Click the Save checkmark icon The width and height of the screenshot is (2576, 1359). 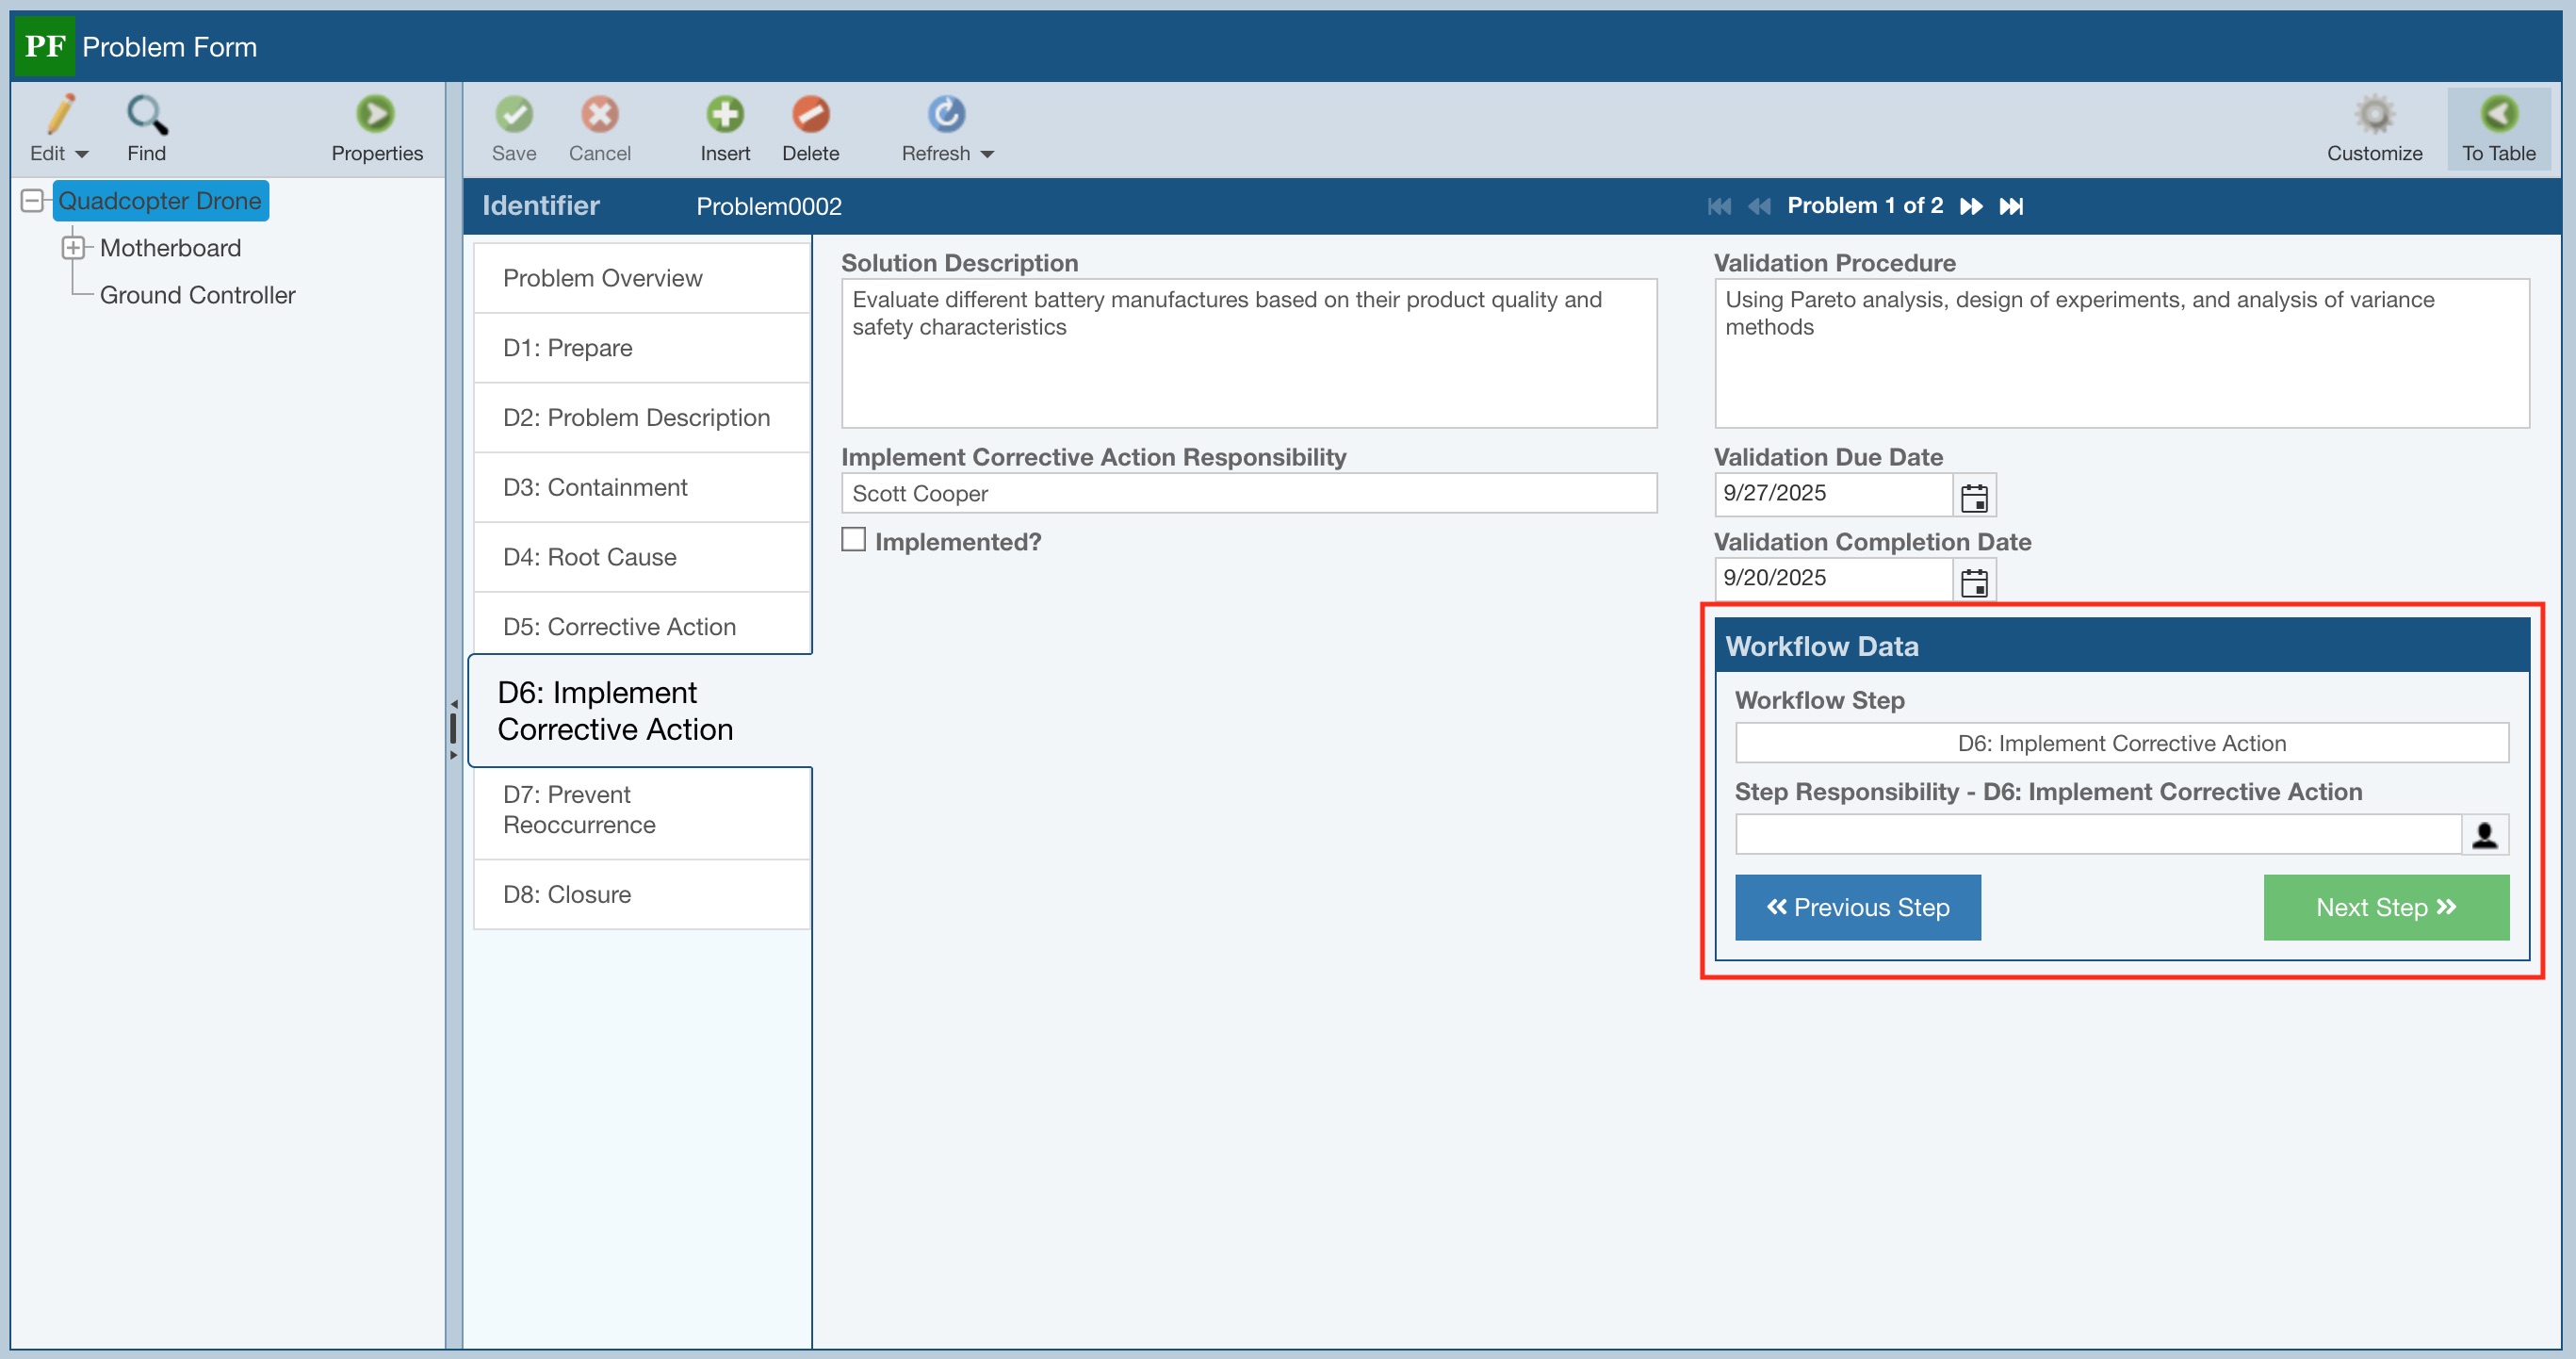point(514,114)
